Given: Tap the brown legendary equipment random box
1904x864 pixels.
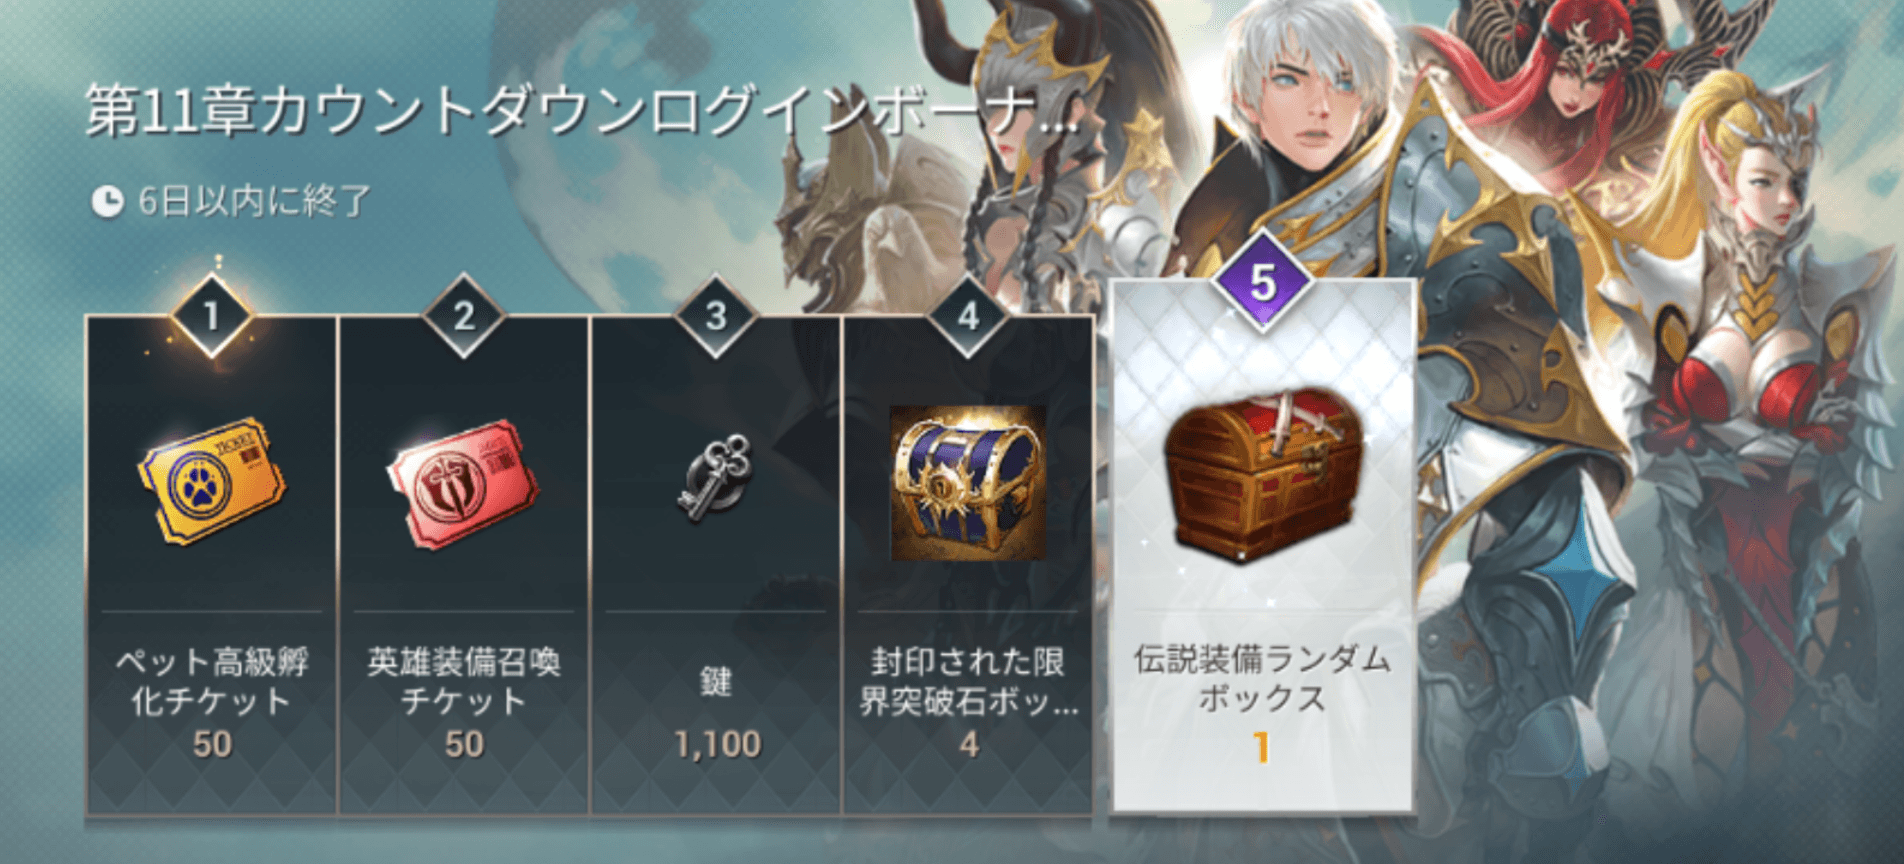Looking at the screenshot, I should (1263, 474).
